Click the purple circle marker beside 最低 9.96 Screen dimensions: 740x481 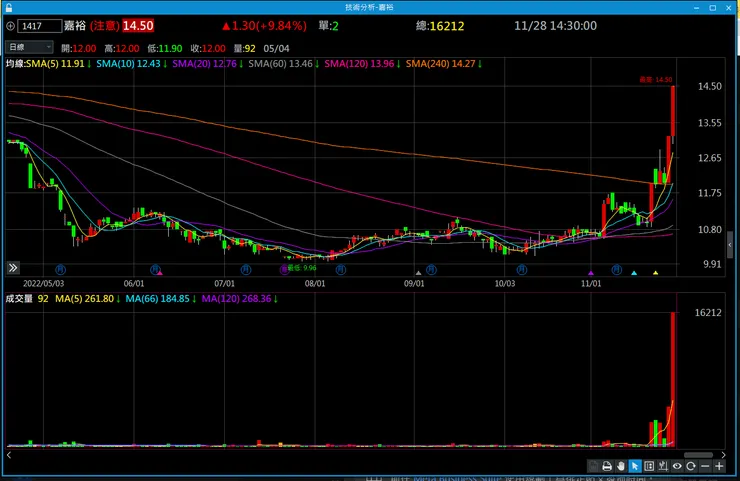click(x=284, y=270)
